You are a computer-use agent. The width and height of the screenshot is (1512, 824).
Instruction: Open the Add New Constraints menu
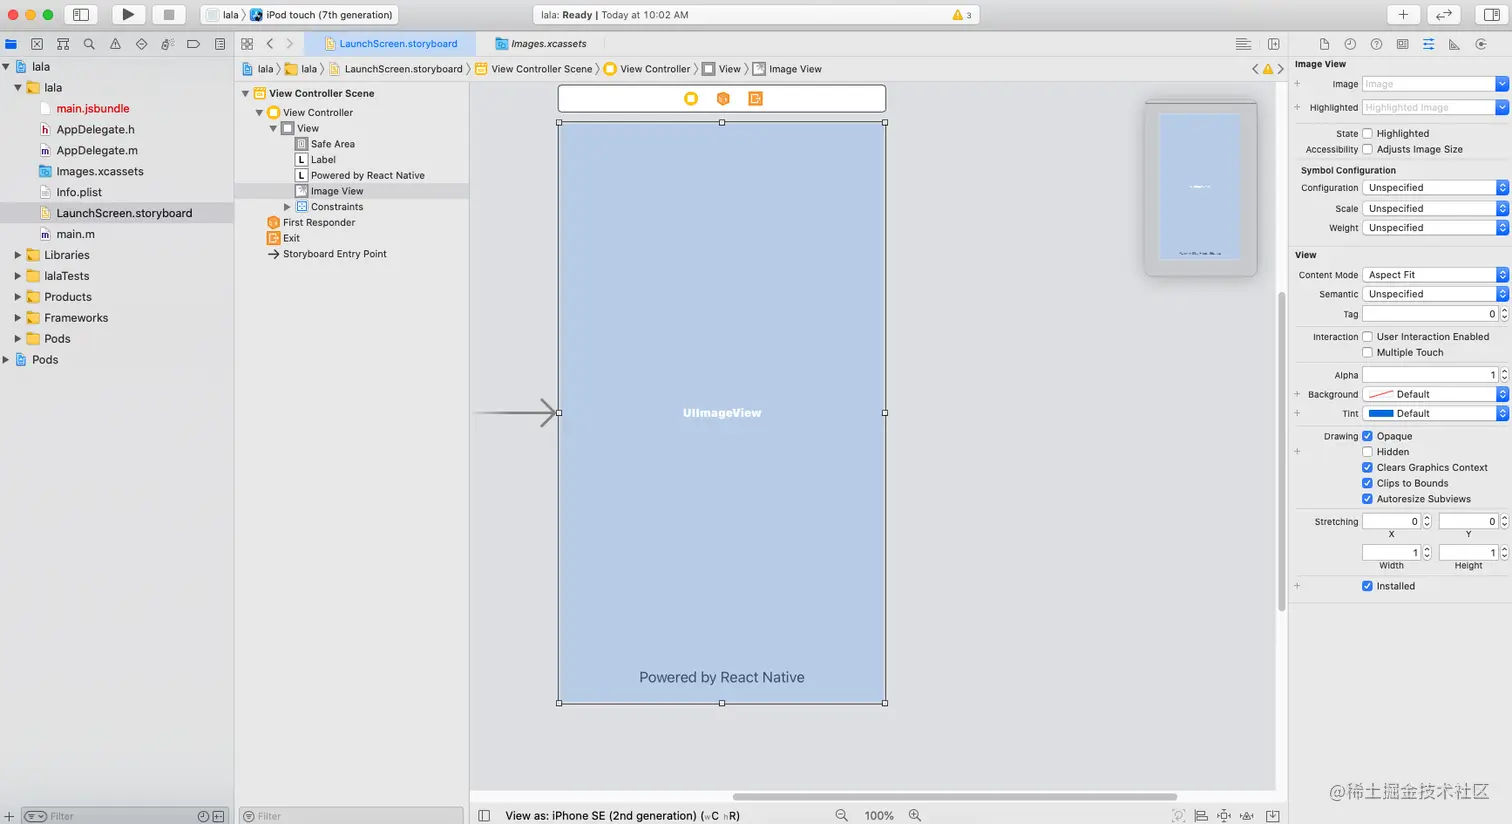point(1224,816)
